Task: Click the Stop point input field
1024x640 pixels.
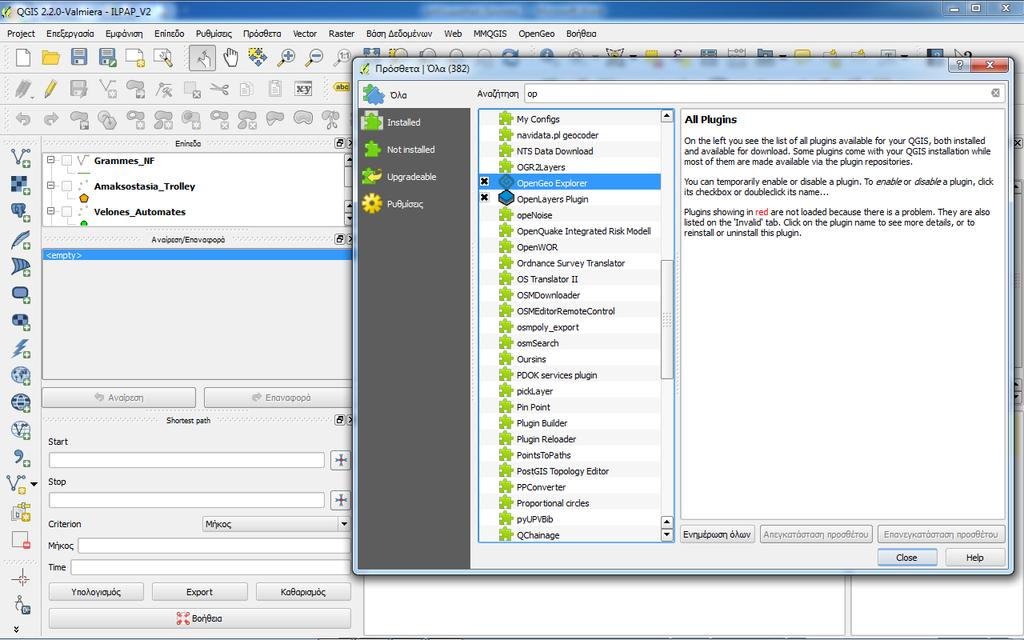Action: point(187,500)
